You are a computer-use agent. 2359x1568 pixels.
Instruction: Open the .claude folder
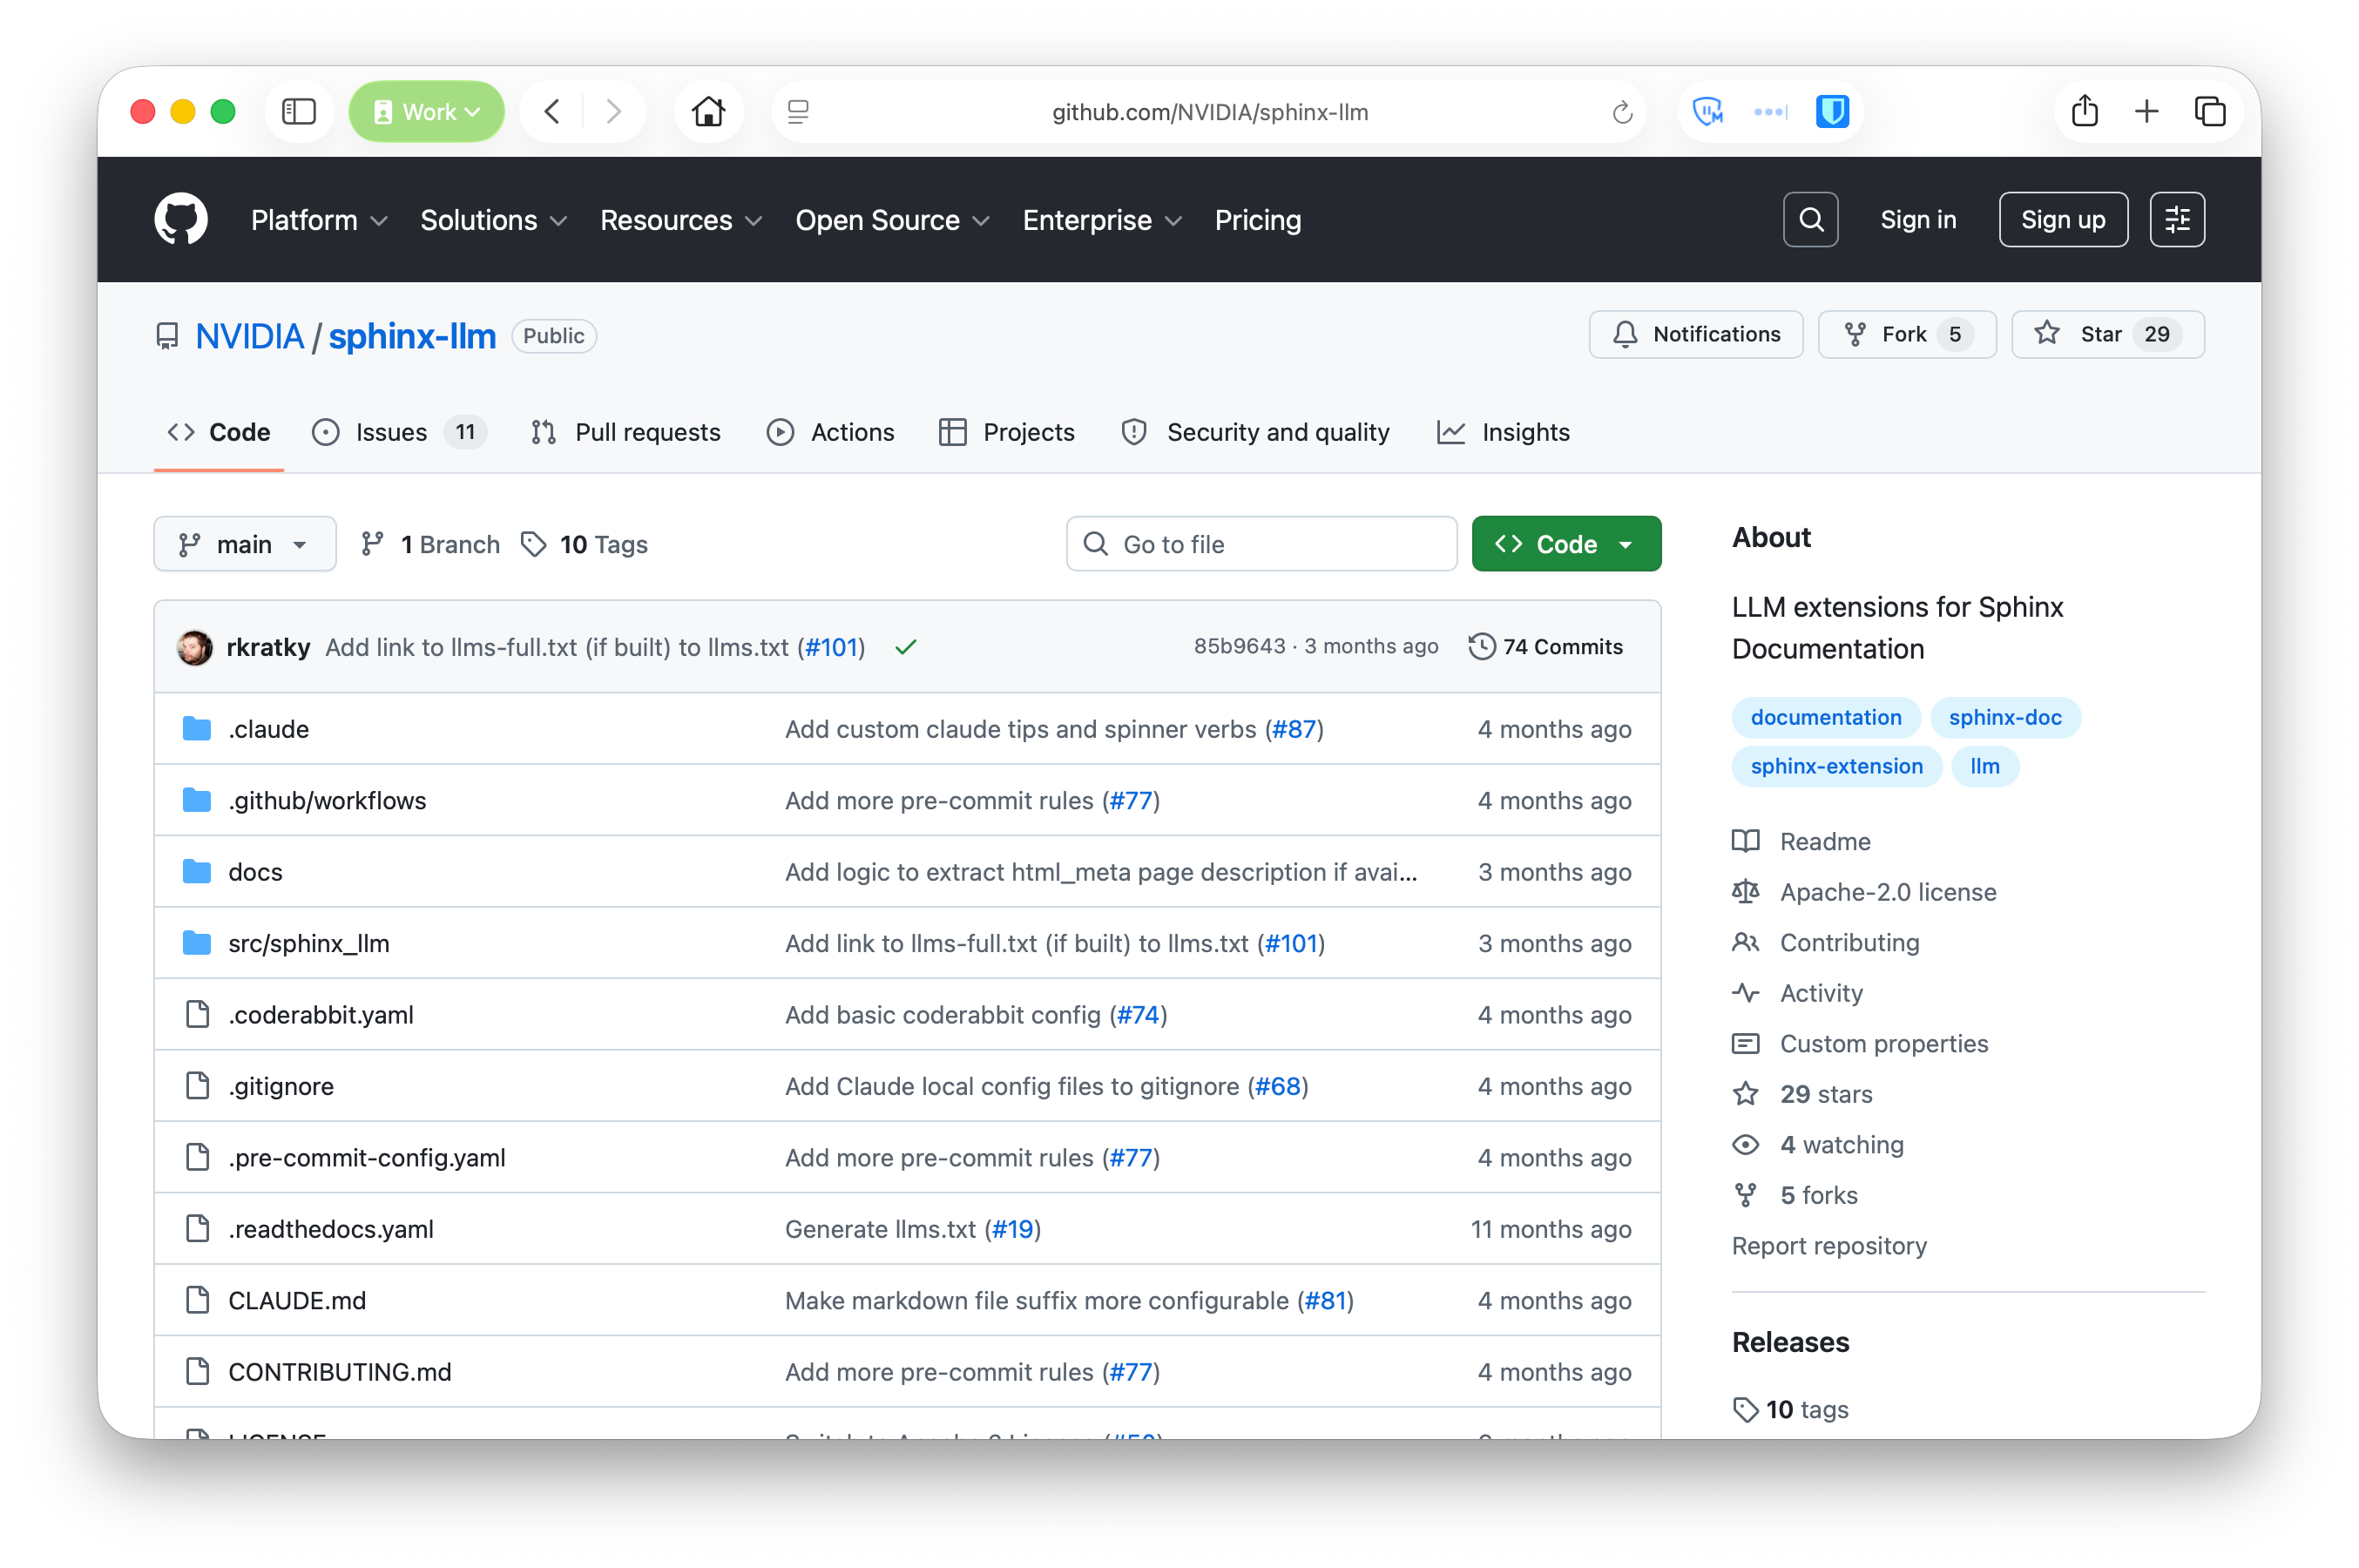click(x=268, y=729)
